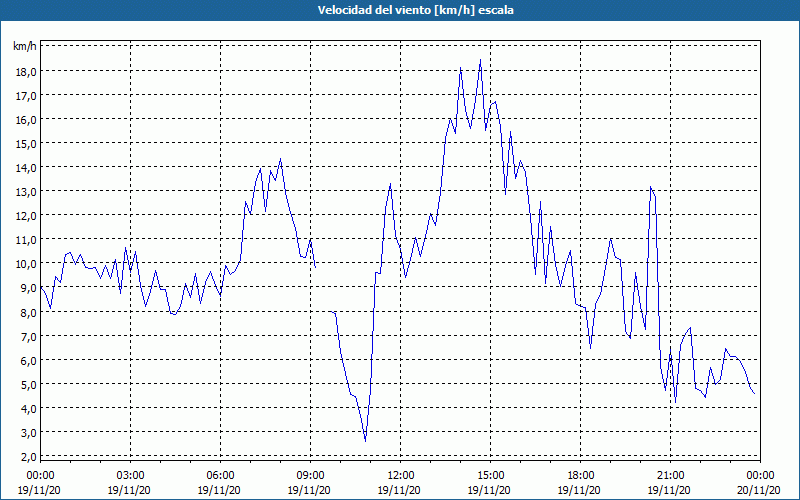Select the 18,0 y-axis value
The width and height of the screenshot is (800, 500).
coord(27,71)
